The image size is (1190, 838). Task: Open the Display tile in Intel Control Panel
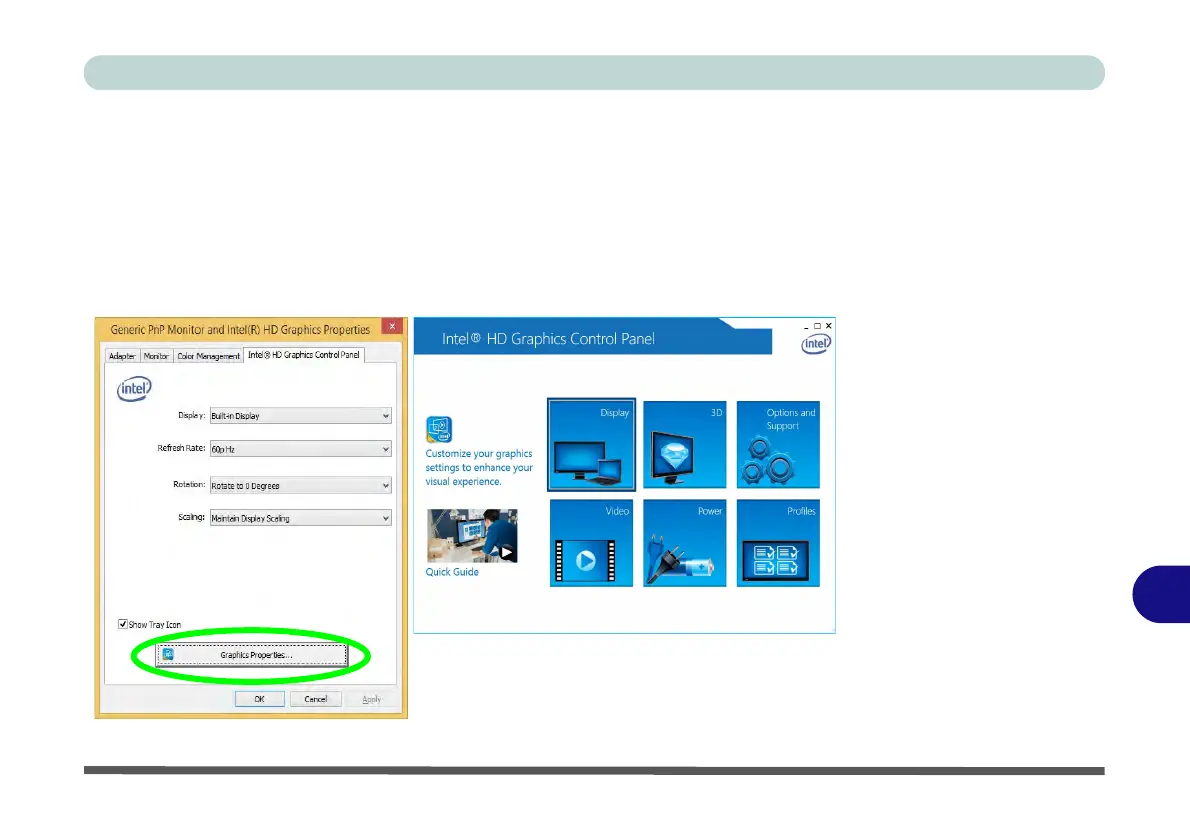click(591, 445)
